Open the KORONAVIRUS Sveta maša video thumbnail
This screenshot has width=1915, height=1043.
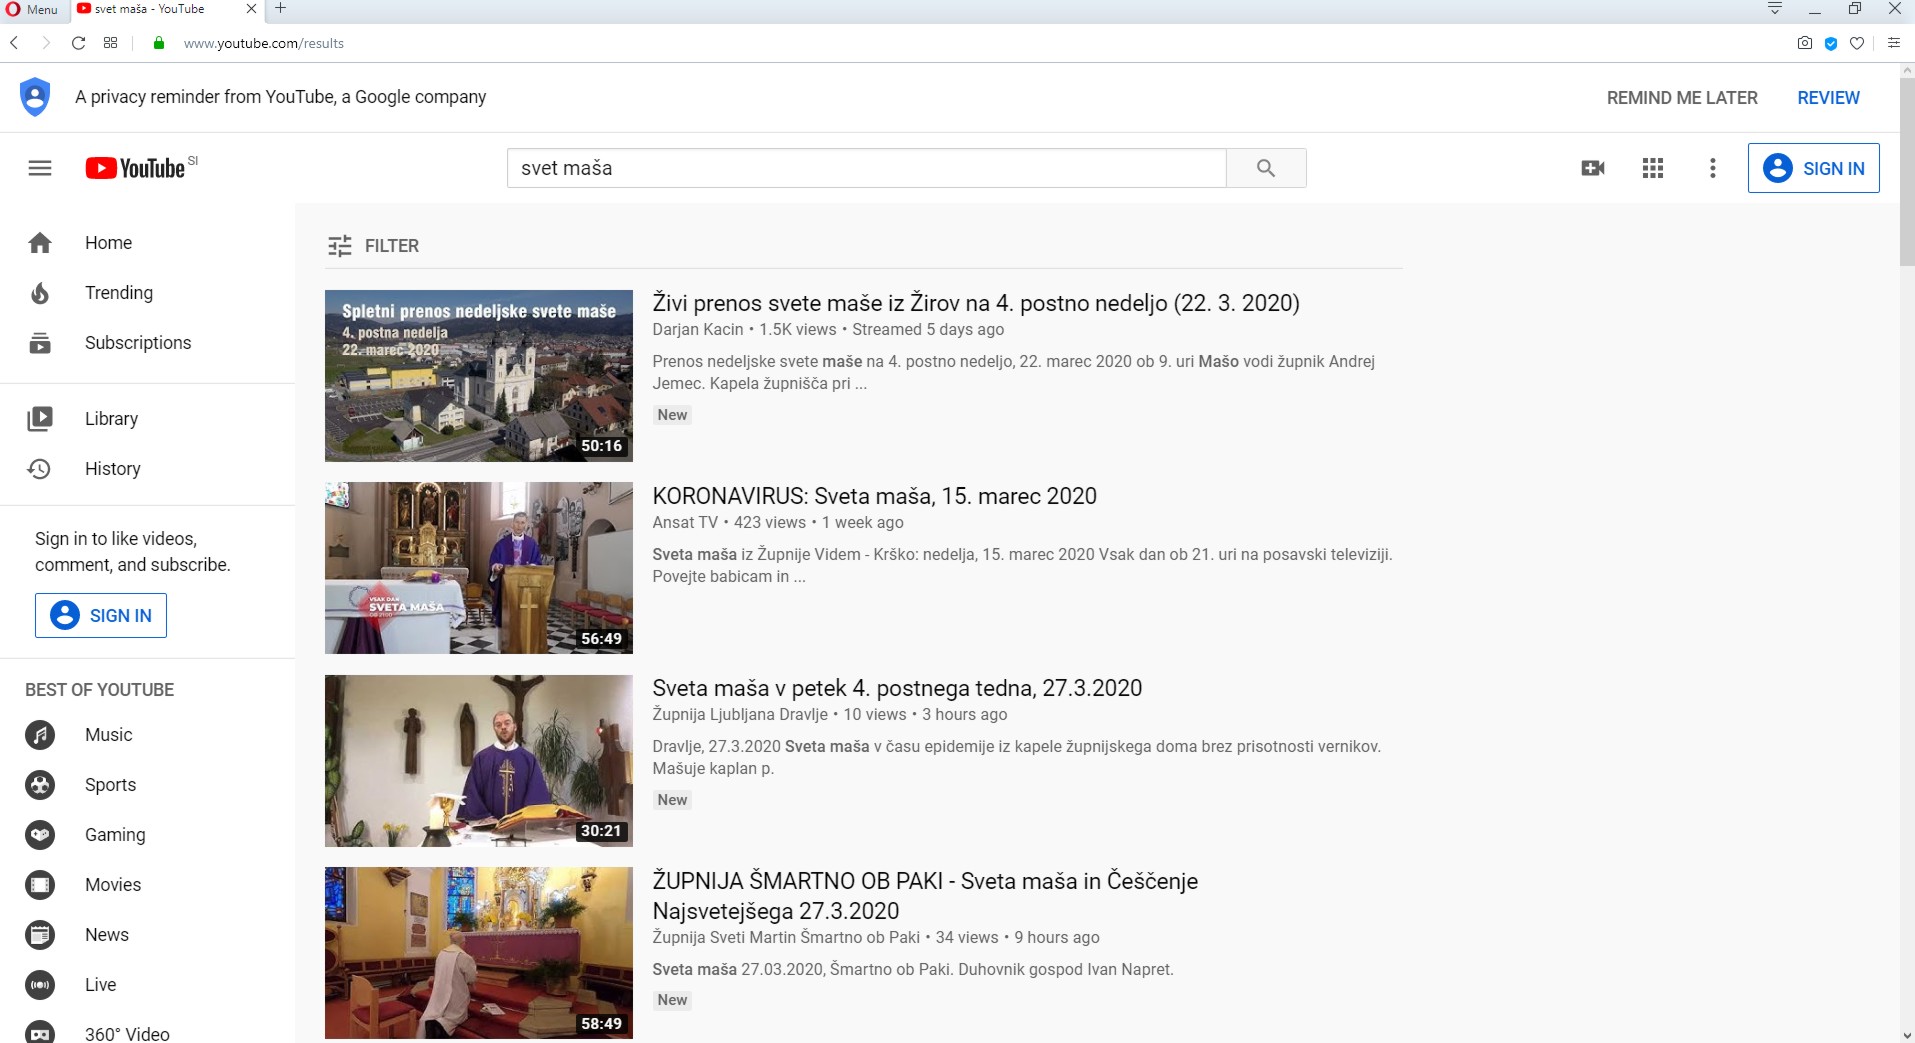(478, 568)
